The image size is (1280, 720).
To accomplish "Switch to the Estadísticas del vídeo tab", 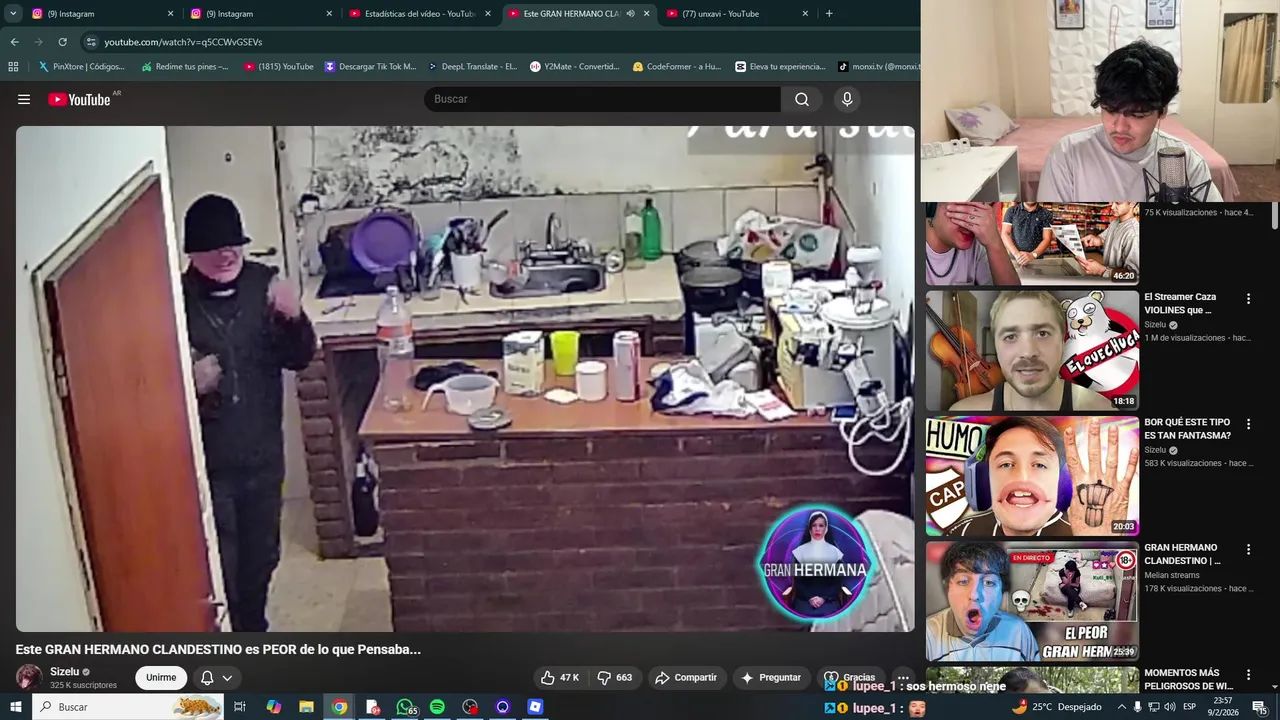I will [420, 13].
